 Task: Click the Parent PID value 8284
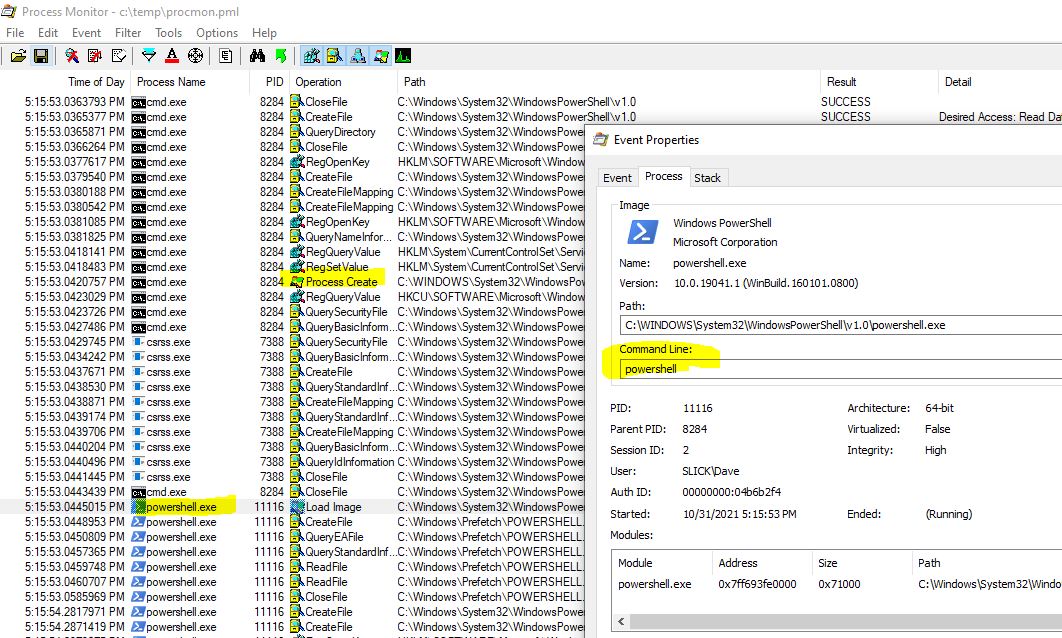694,429
